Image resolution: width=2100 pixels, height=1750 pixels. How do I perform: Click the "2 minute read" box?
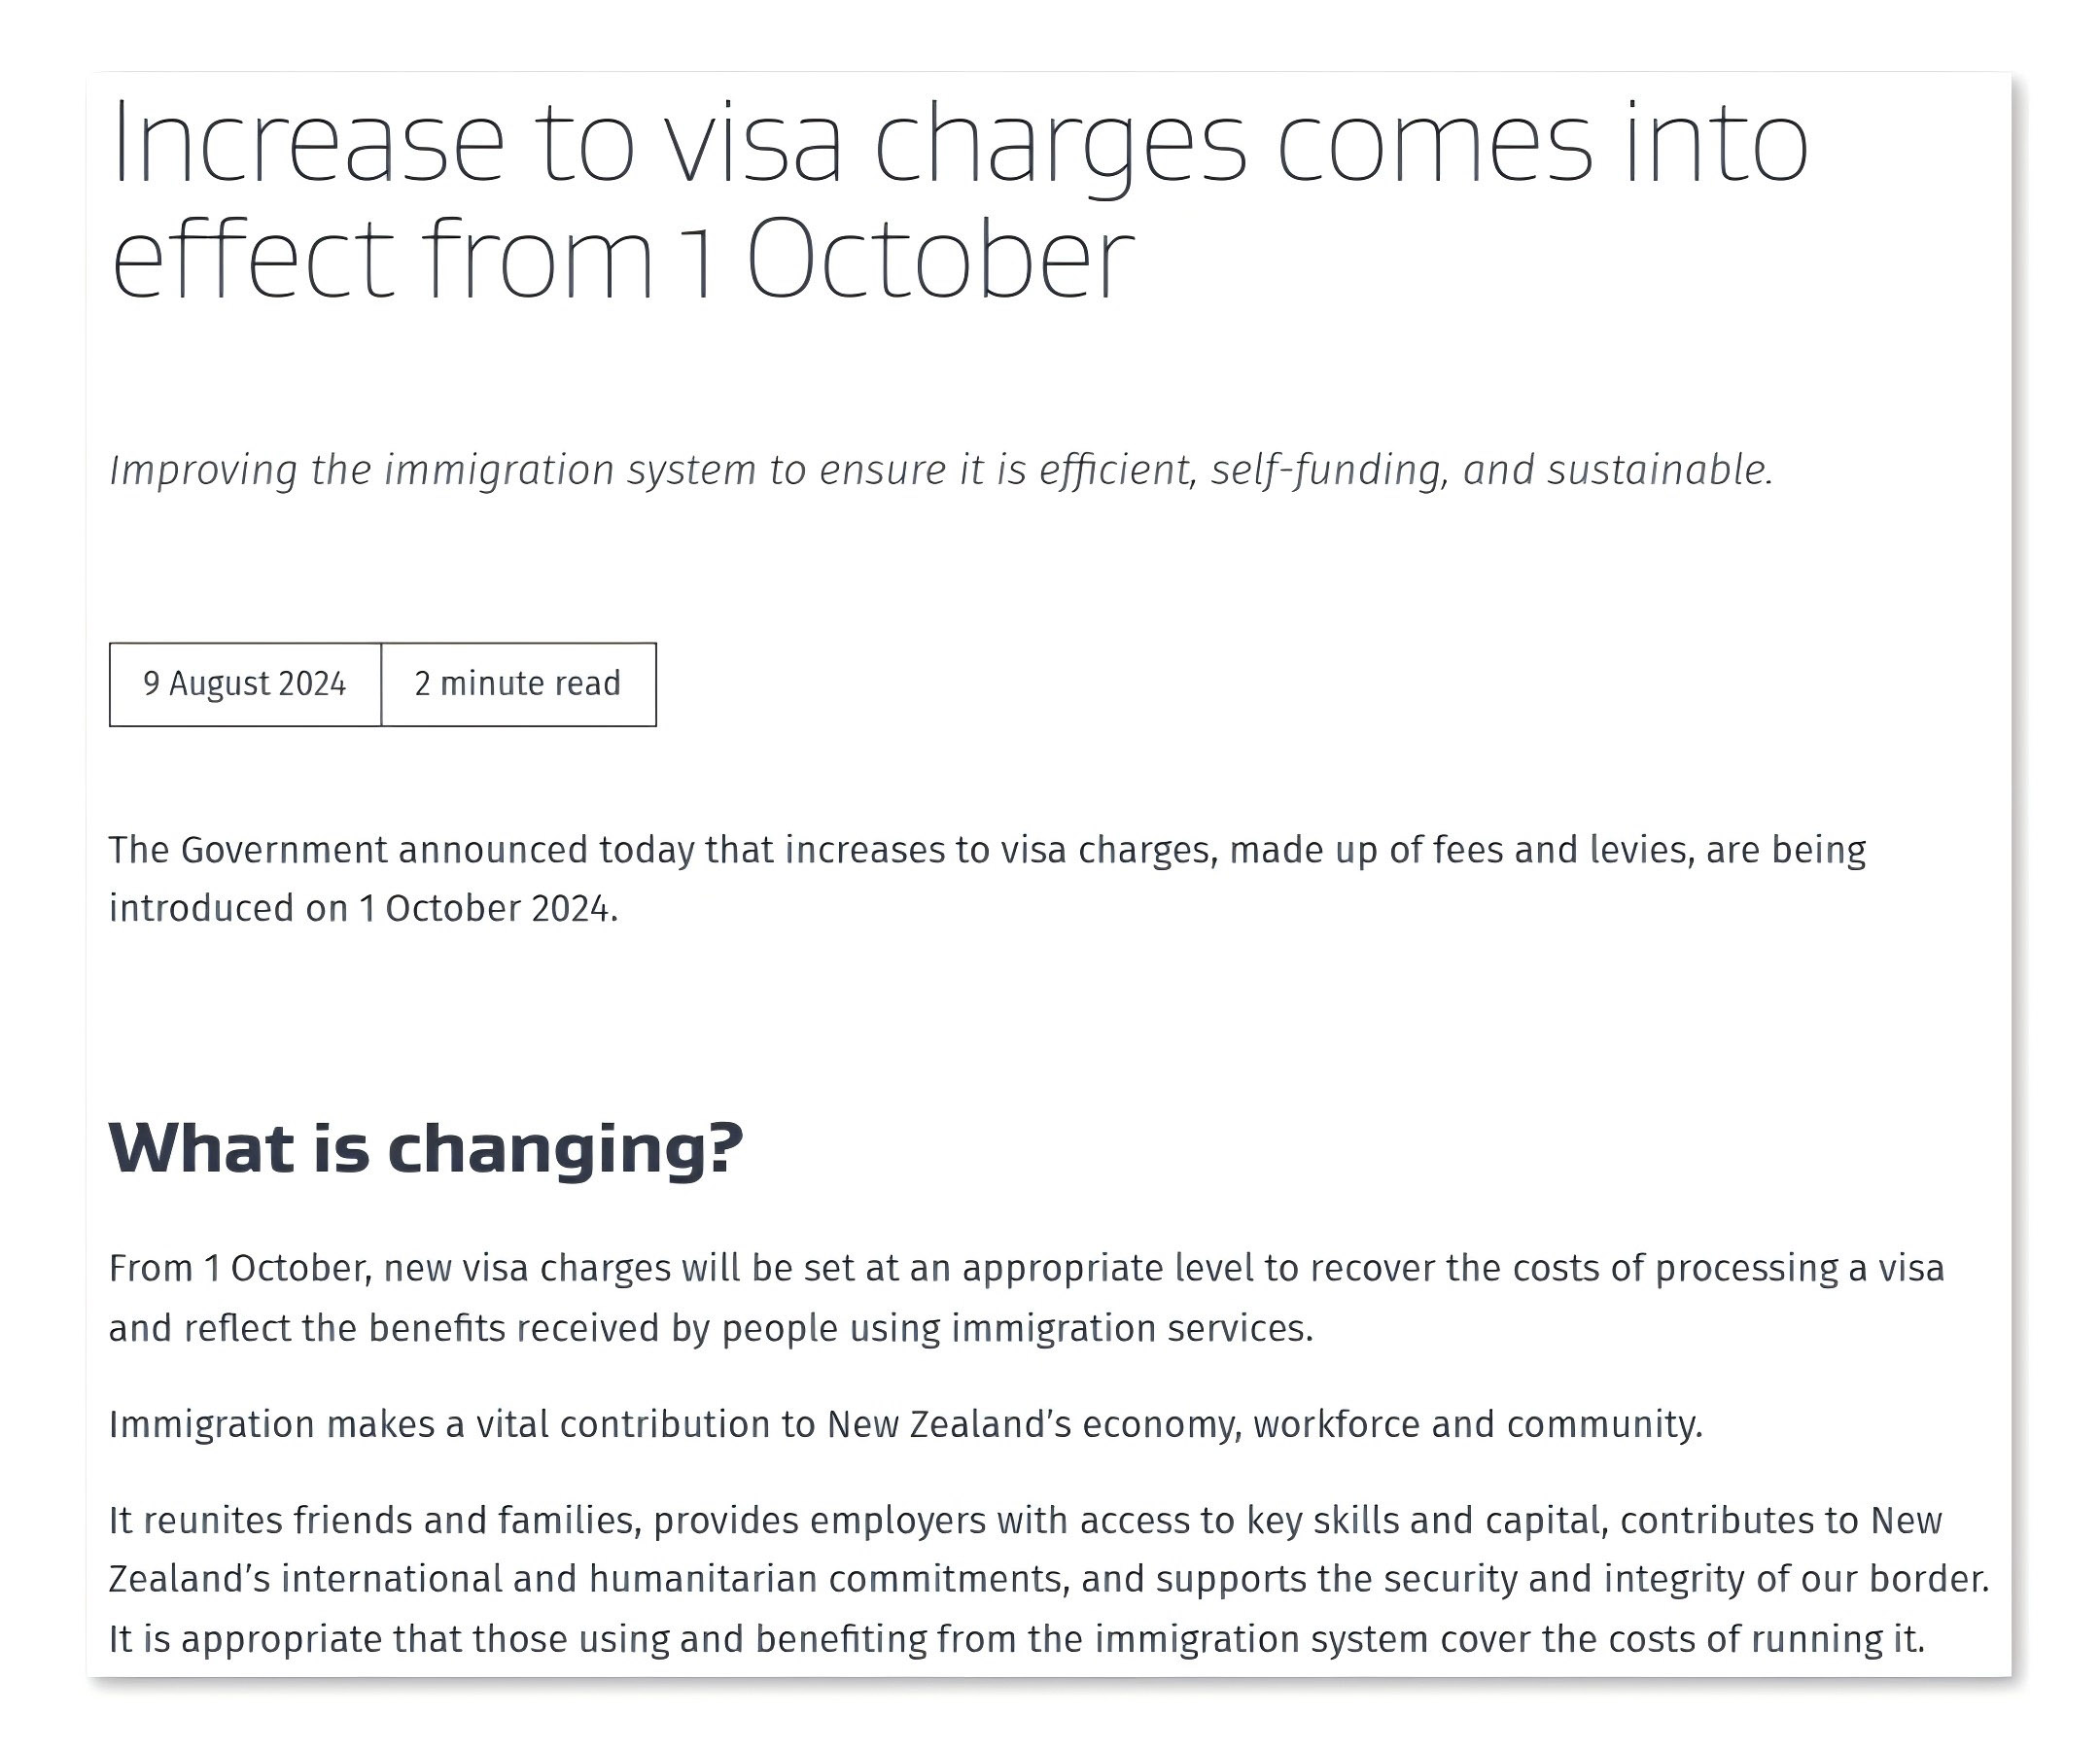pyautogui.click(x=518, y=684)
